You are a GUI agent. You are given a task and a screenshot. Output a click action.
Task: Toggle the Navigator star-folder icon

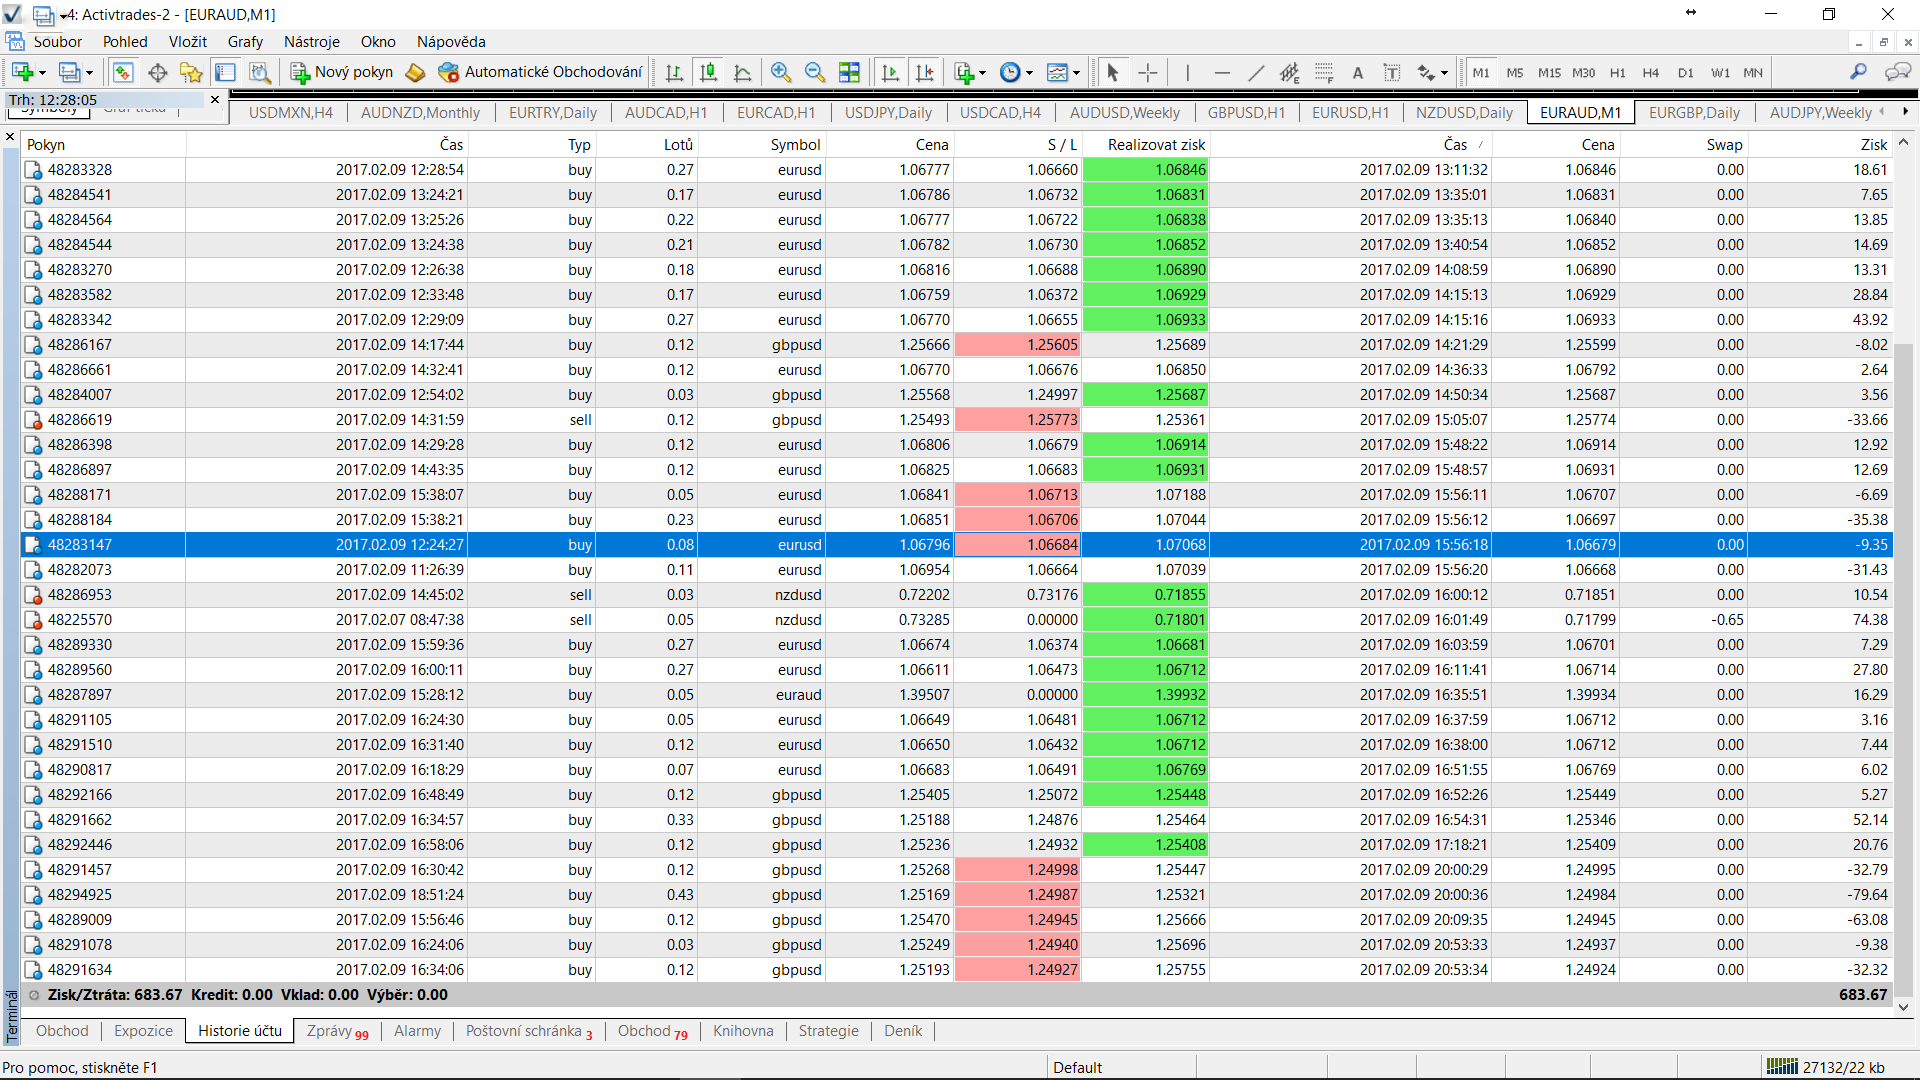pos(191,72)
